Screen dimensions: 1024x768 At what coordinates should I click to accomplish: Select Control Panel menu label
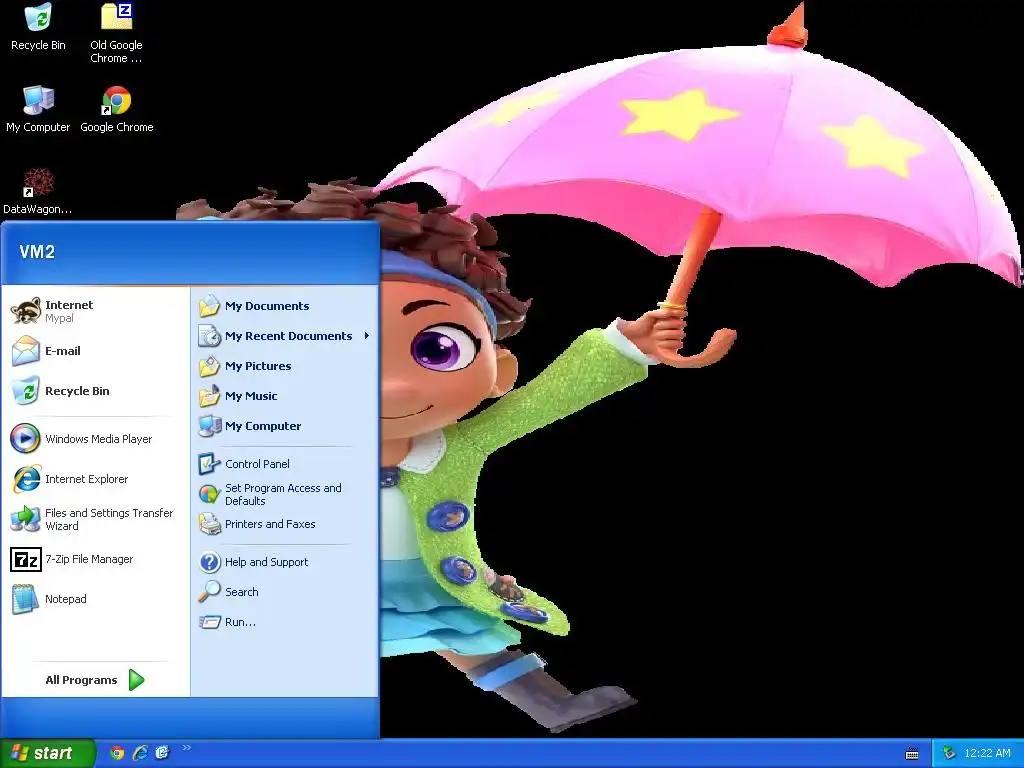pos(257,464)
